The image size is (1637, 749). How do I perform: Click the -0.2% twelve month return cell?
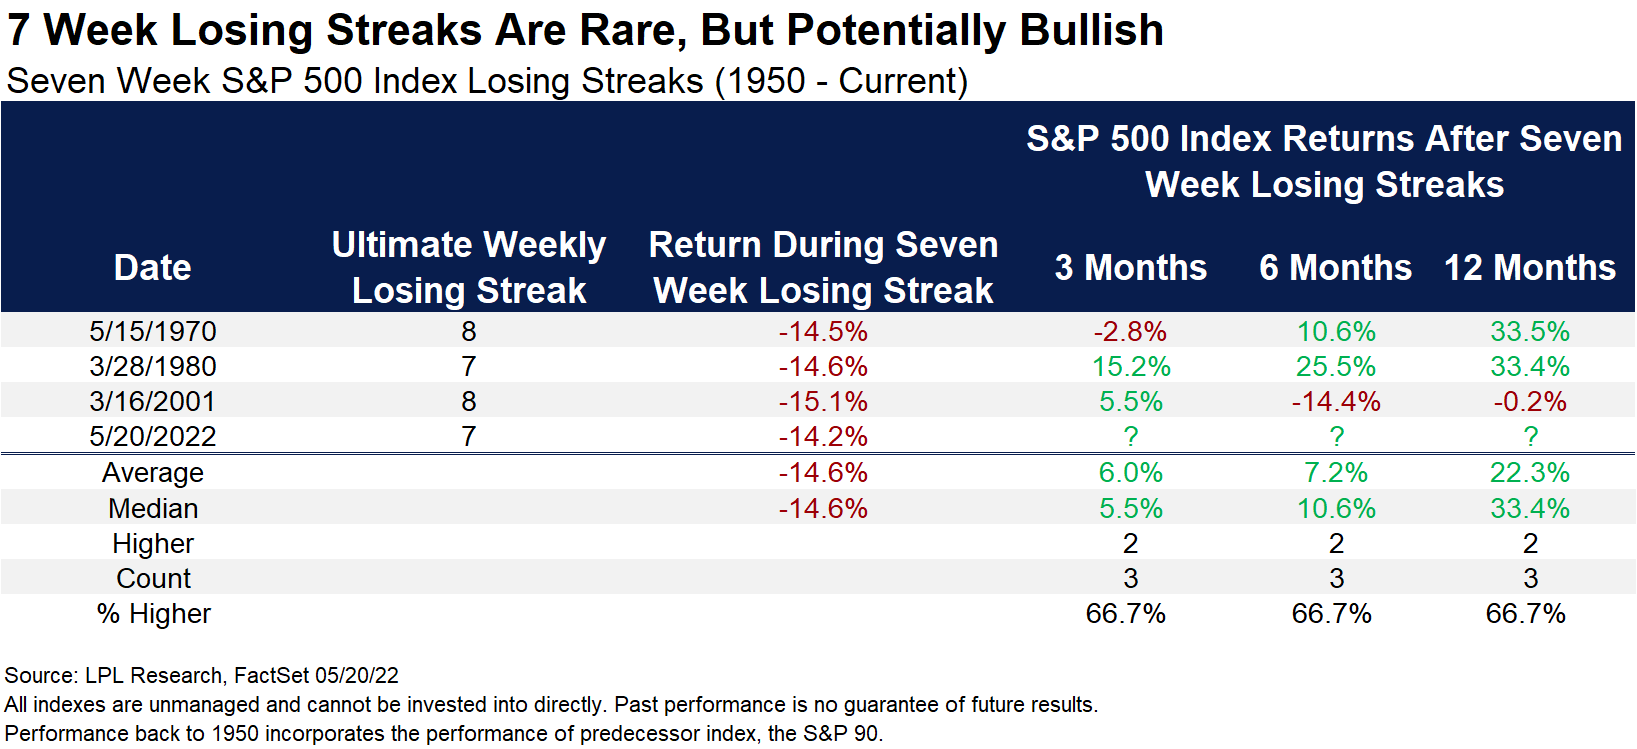[1529, 401]
